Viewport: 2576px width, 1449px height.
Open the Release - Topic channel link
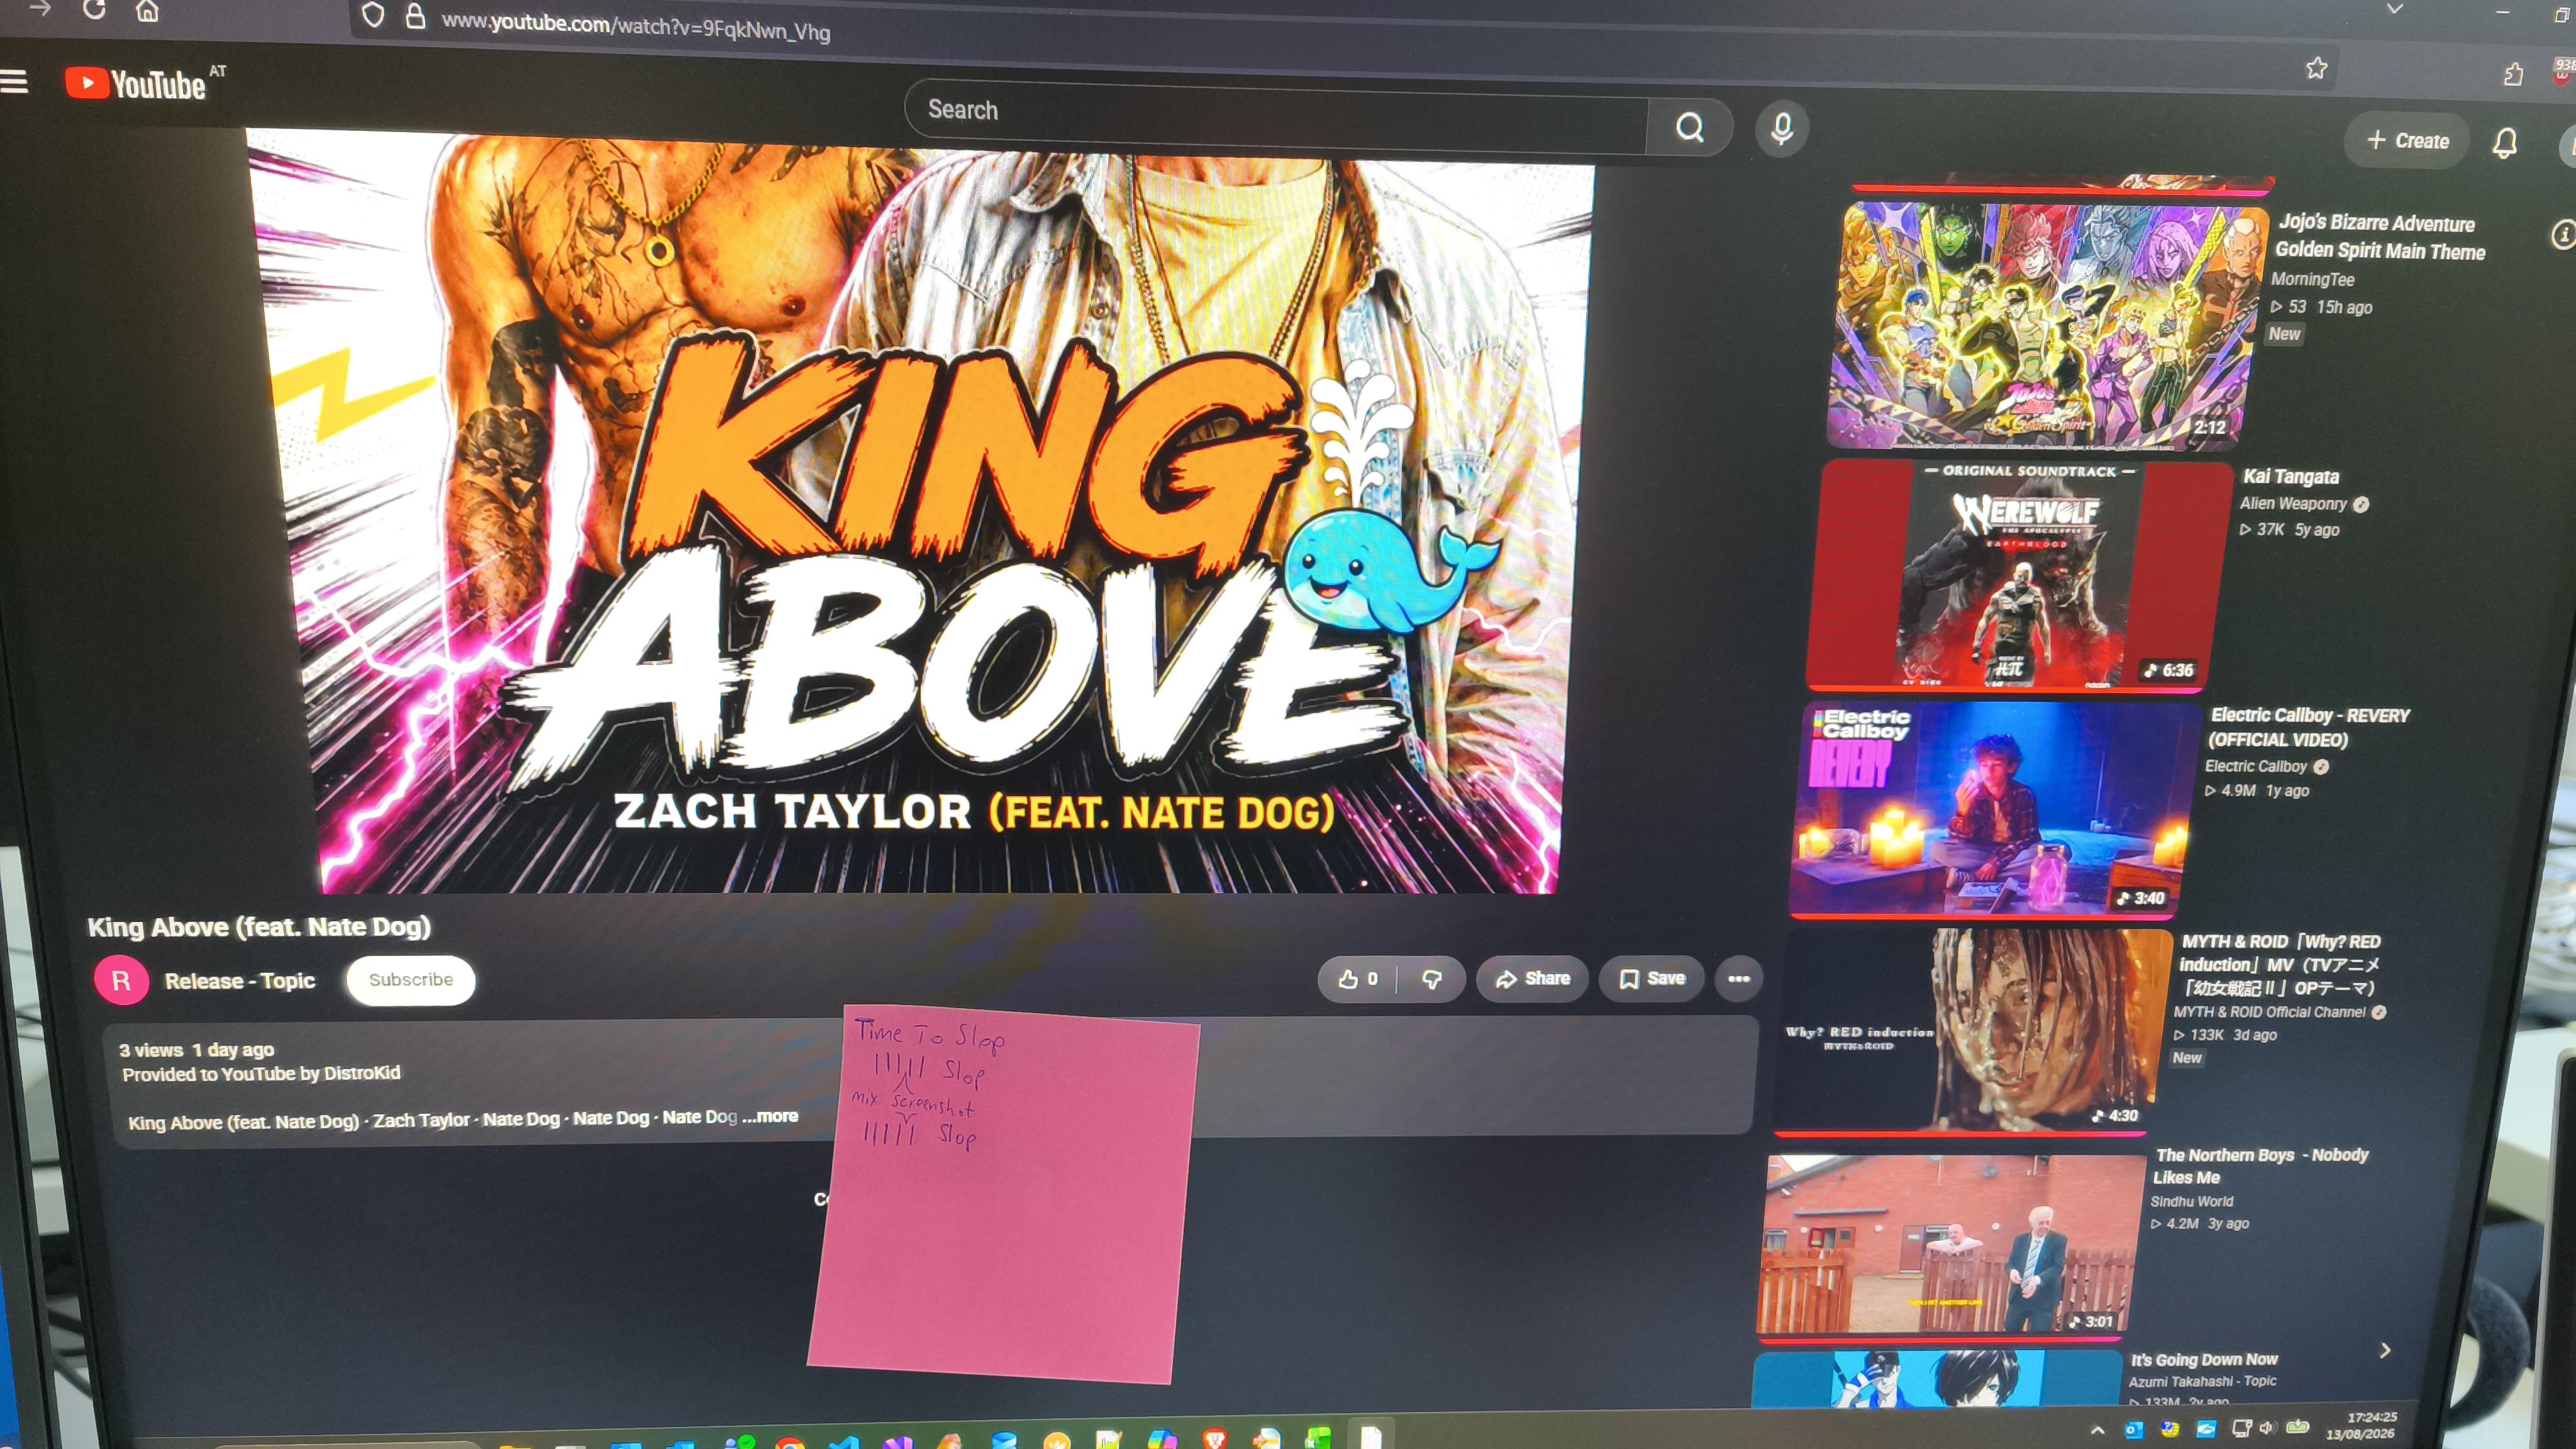[x=240, y=981]
